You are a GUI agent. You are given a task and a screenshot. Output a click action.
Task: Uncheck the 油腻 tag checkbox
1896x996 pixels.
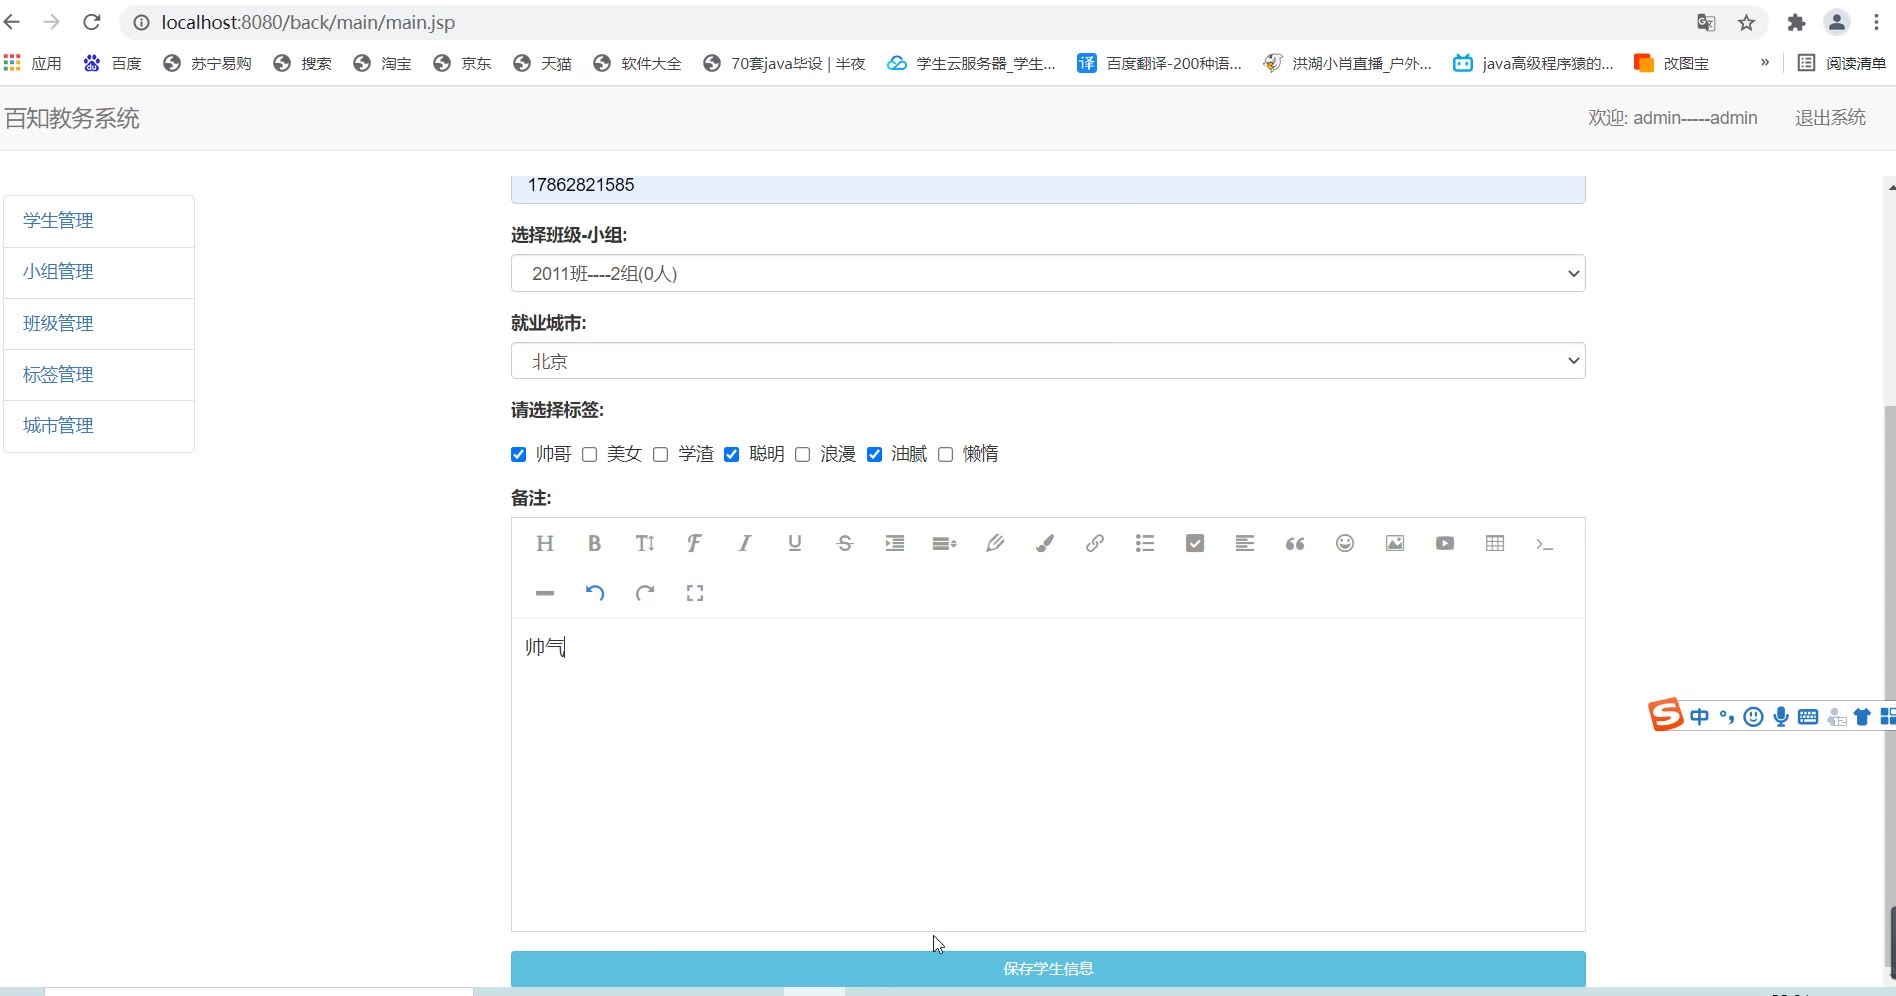coord(874,455)
